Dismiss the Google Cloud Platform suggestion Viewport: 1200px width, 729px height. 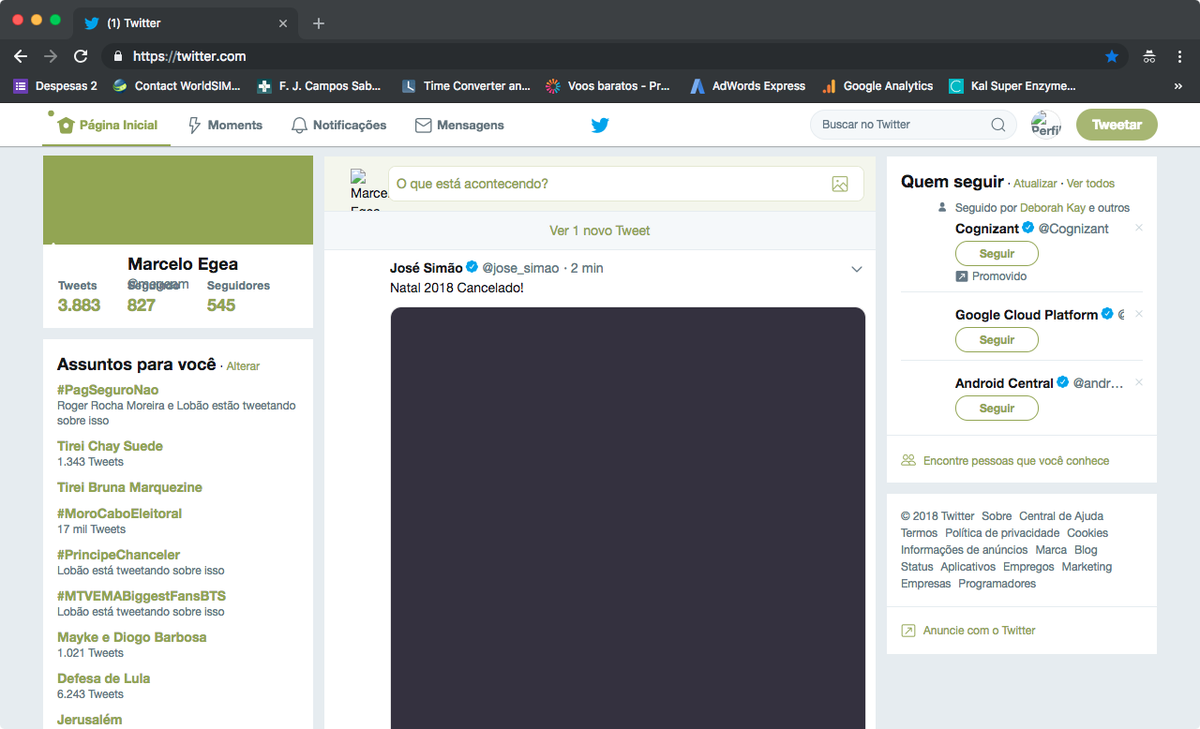[1139, 314]
